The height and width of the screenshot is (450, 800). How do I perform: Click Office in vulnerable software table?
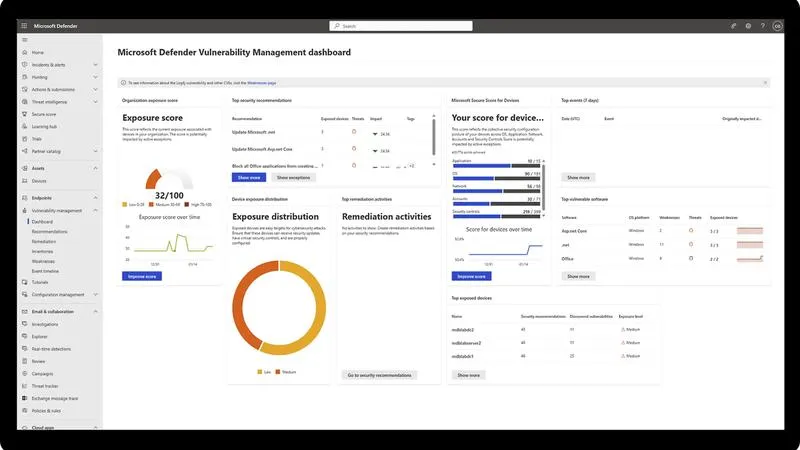tap(567, 259)
